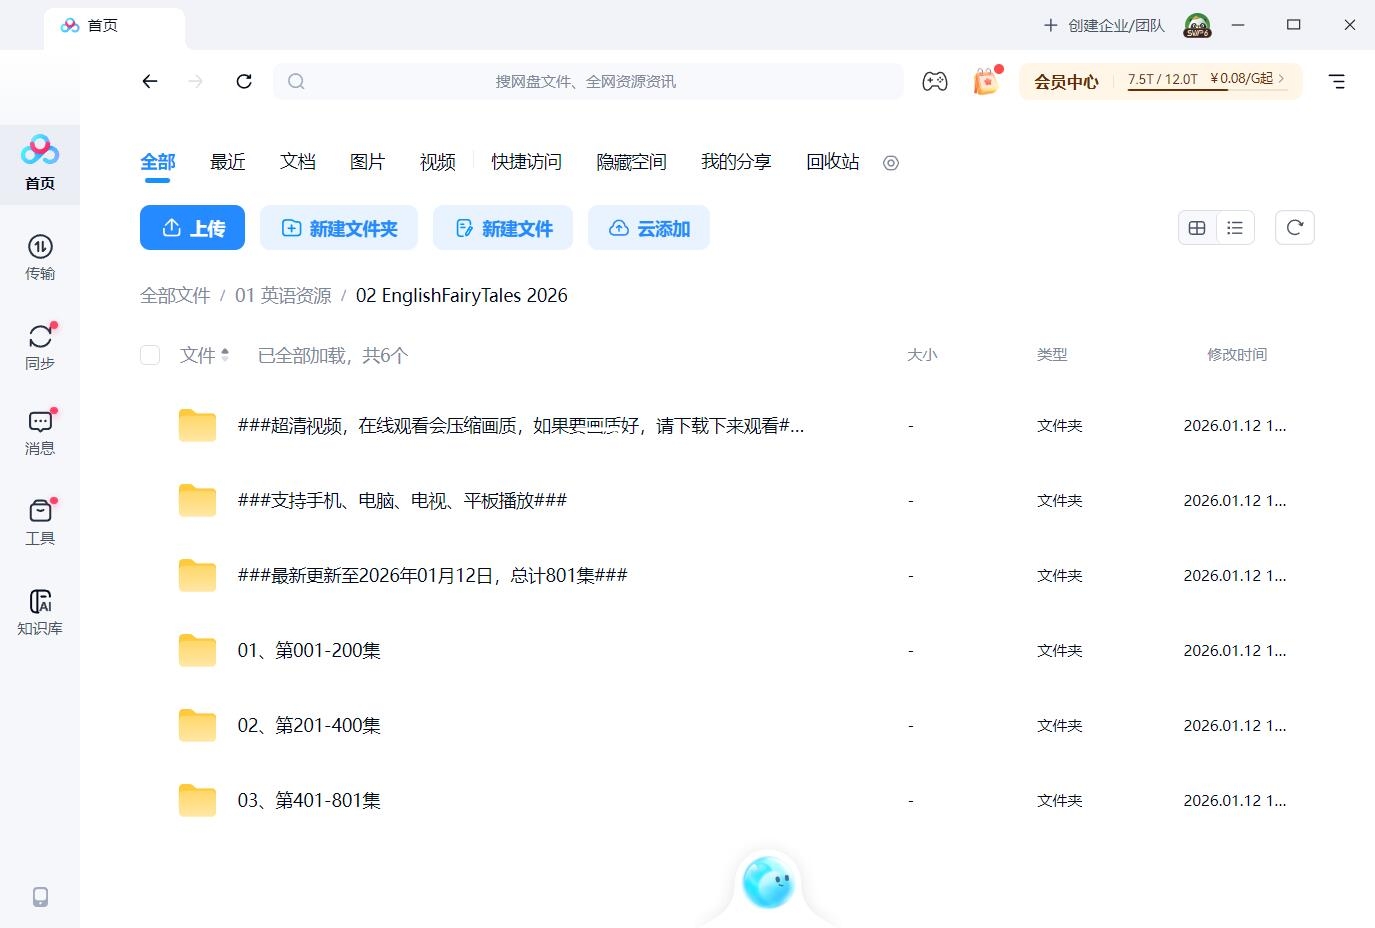1375x928 pixels.
Task: Switch to grid view layout
Action: pyautogui.click(x=1197, y=228)
